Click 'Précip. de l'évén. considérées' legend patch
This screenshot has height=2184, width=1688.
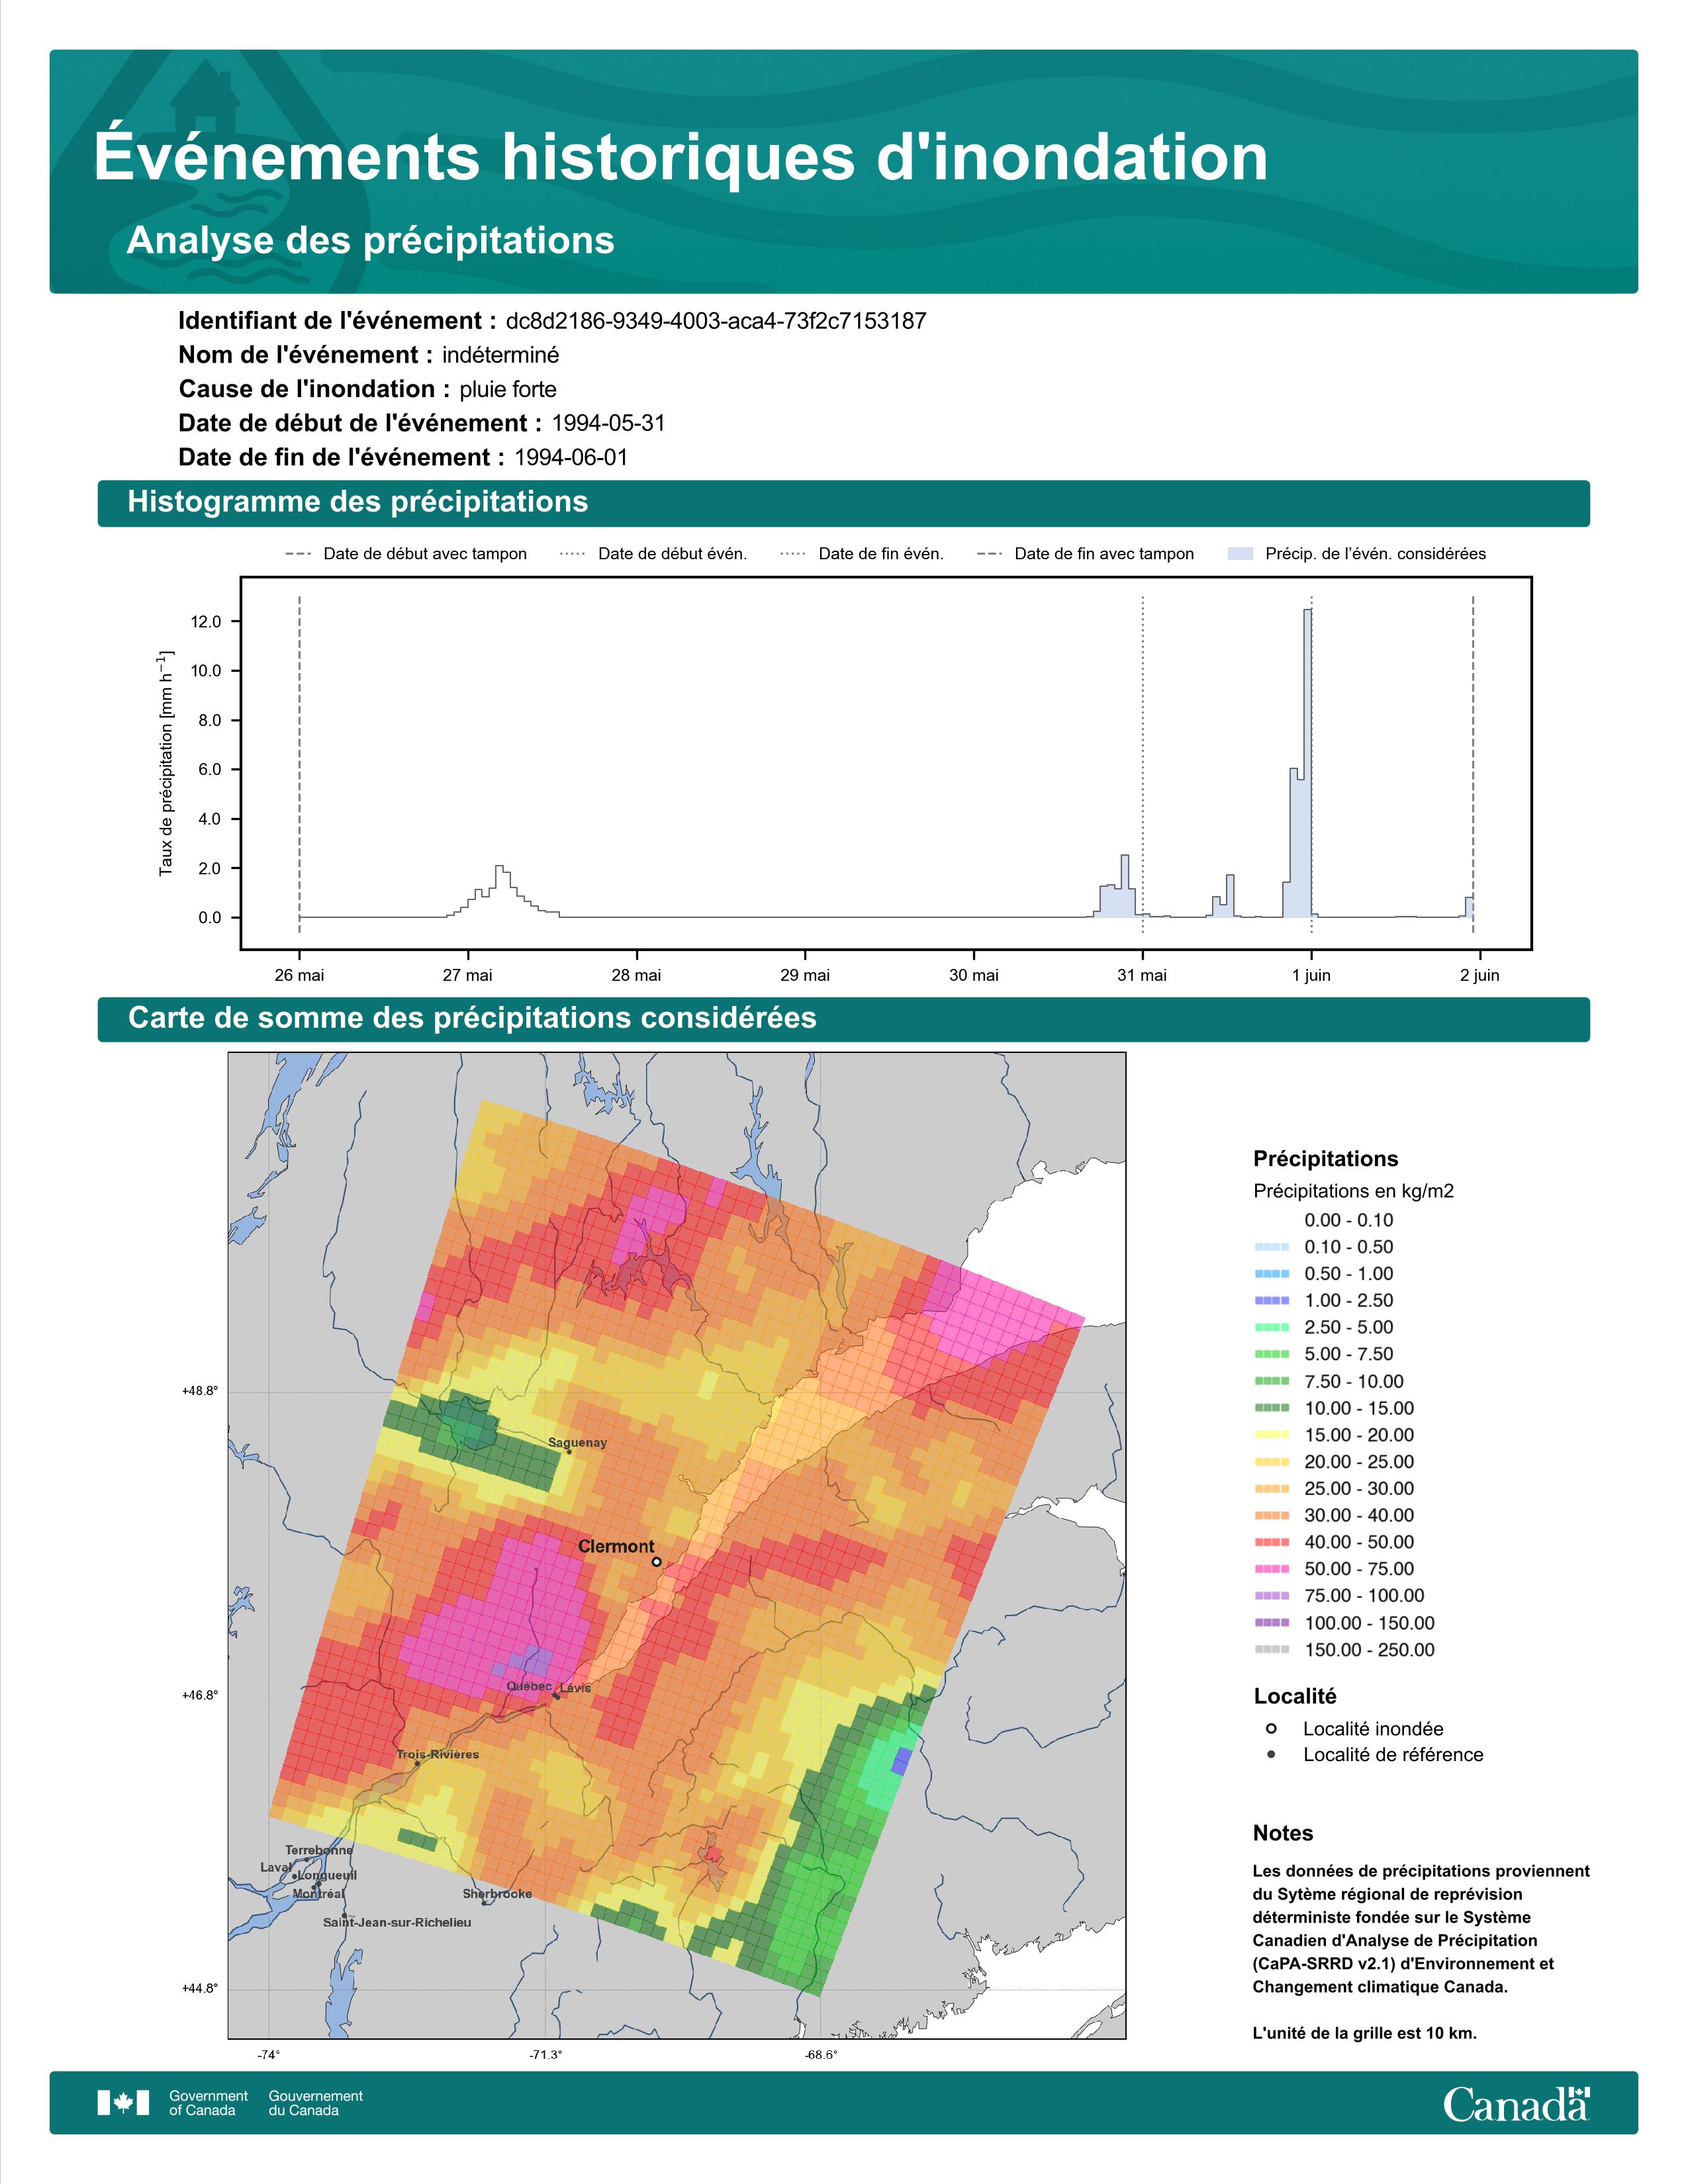tap(1240, 554)
